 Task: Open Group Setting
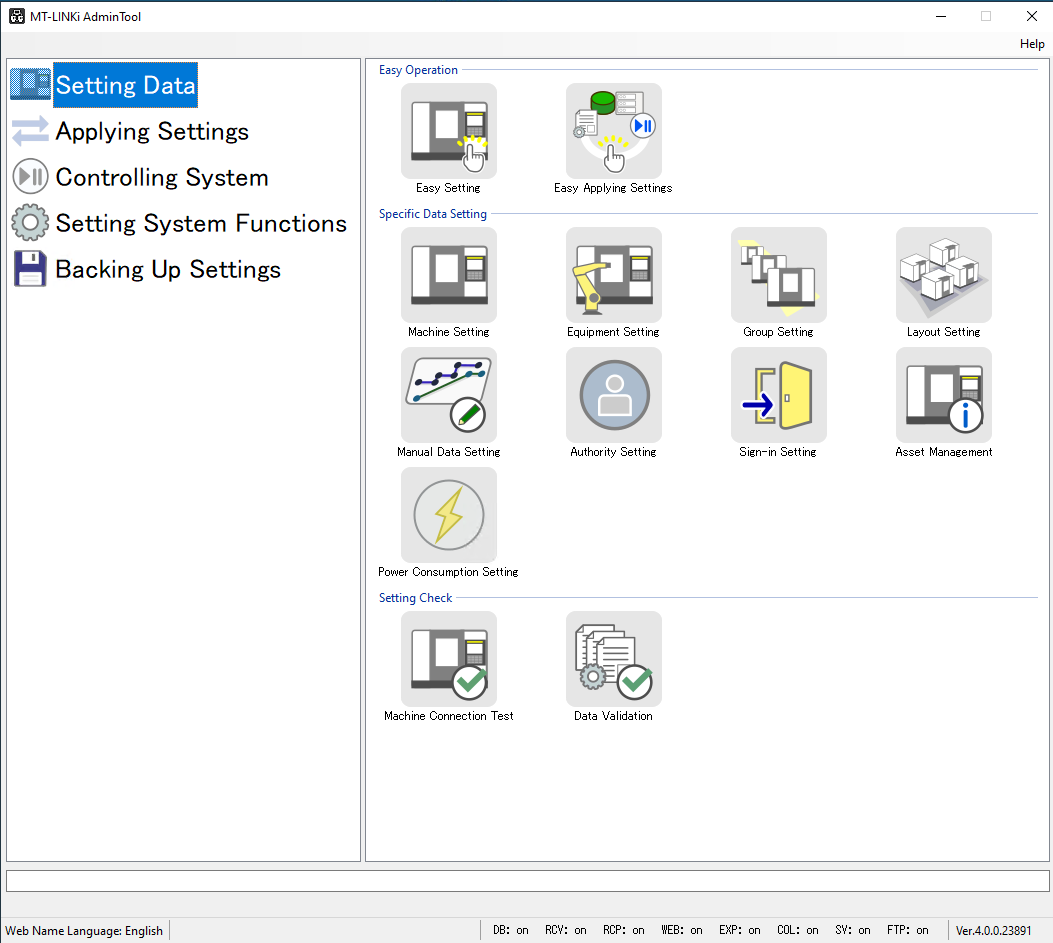[779, 275]
